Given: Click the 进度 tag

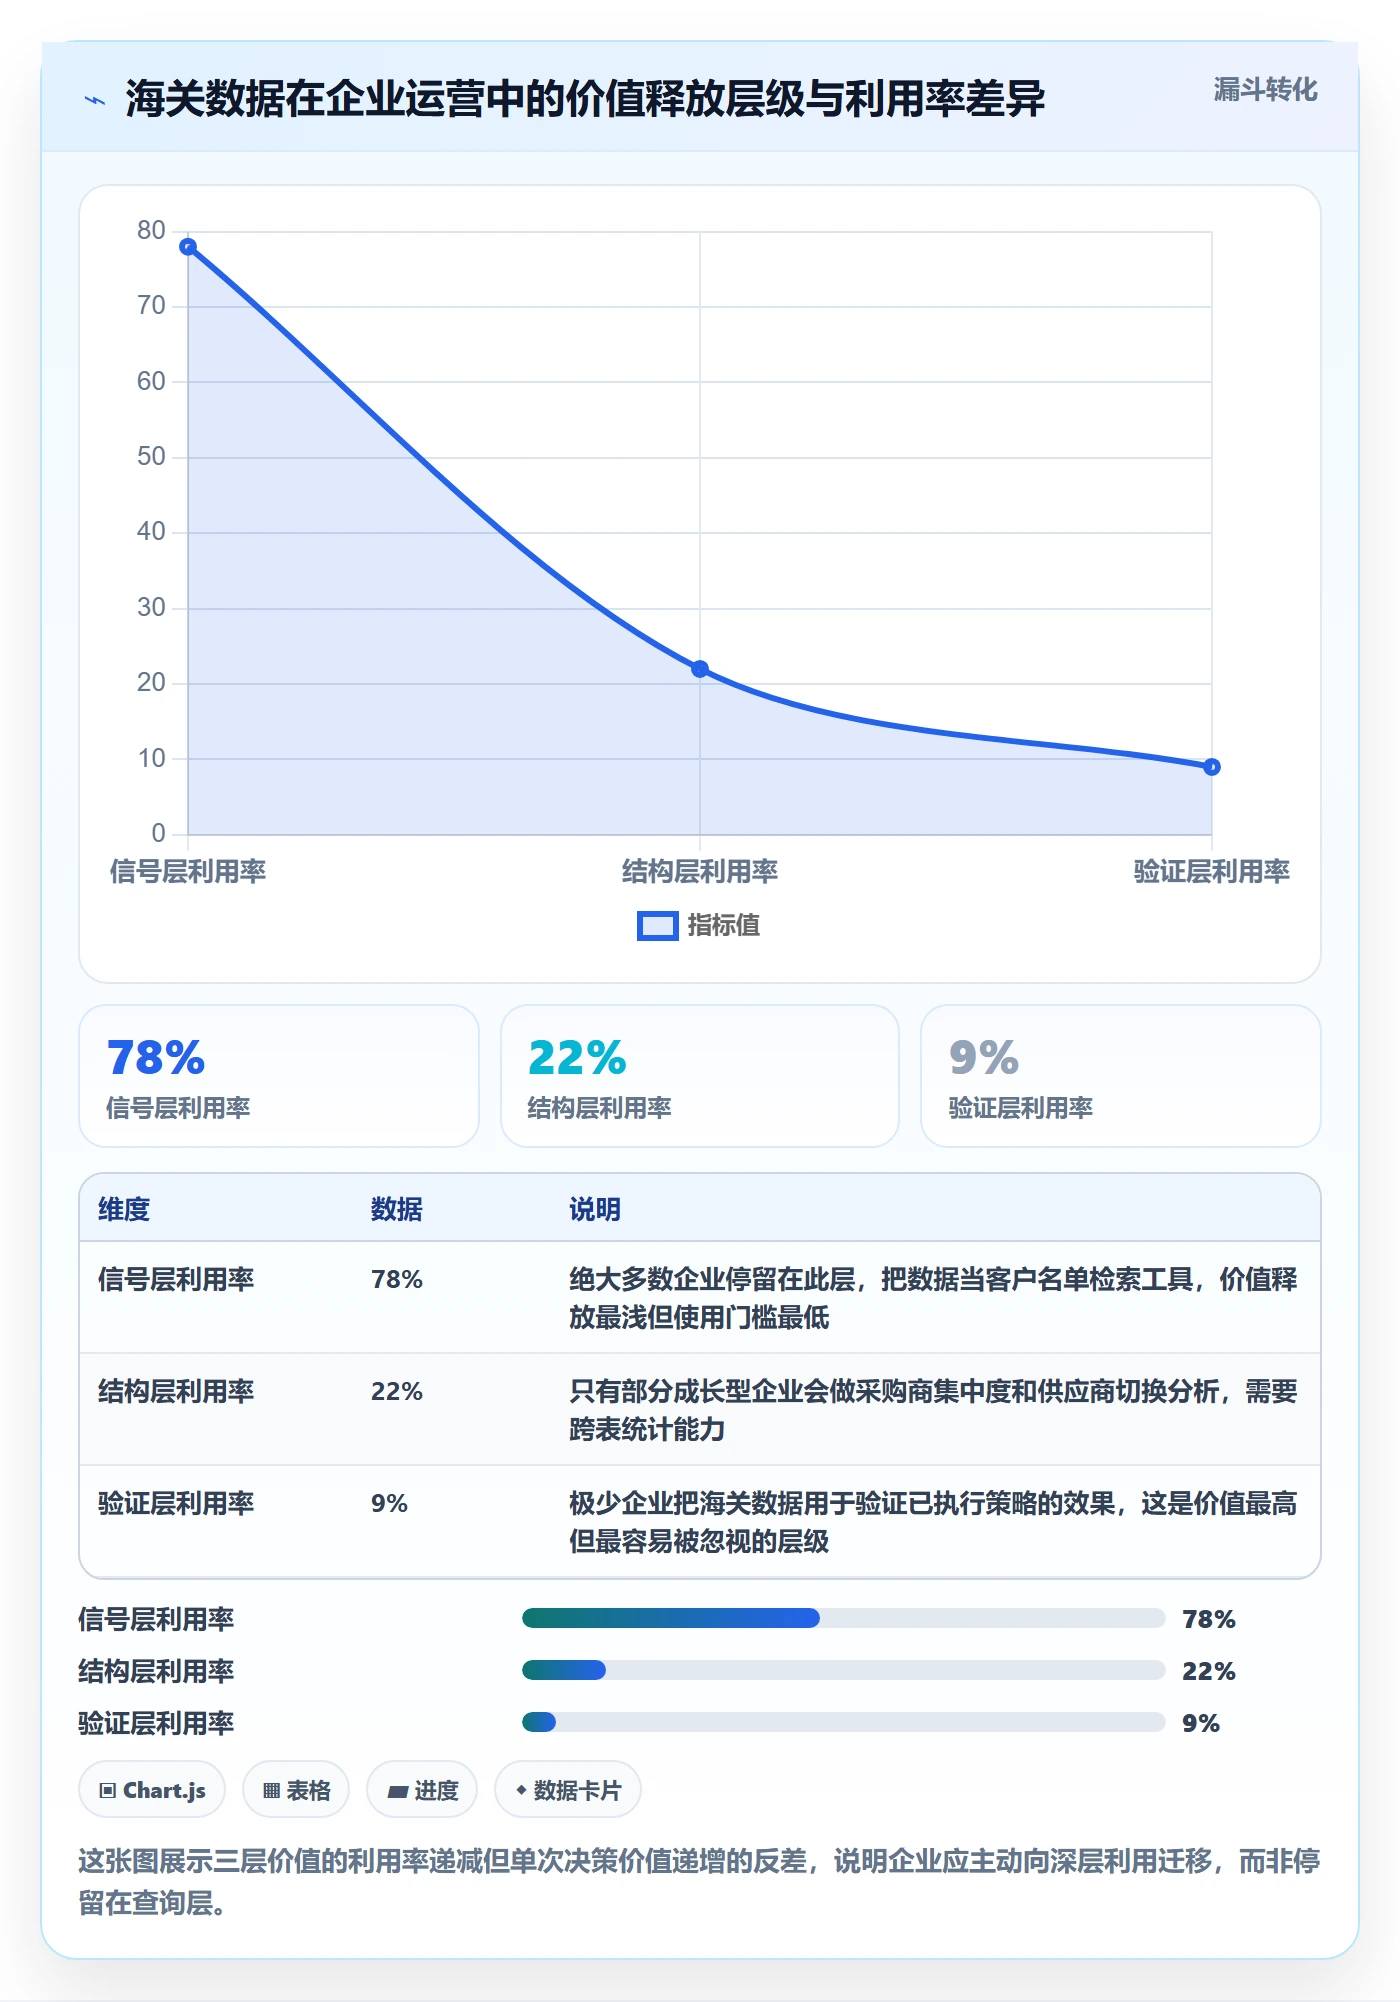Looking at the screenshot, I should [x=422, y=1790].
